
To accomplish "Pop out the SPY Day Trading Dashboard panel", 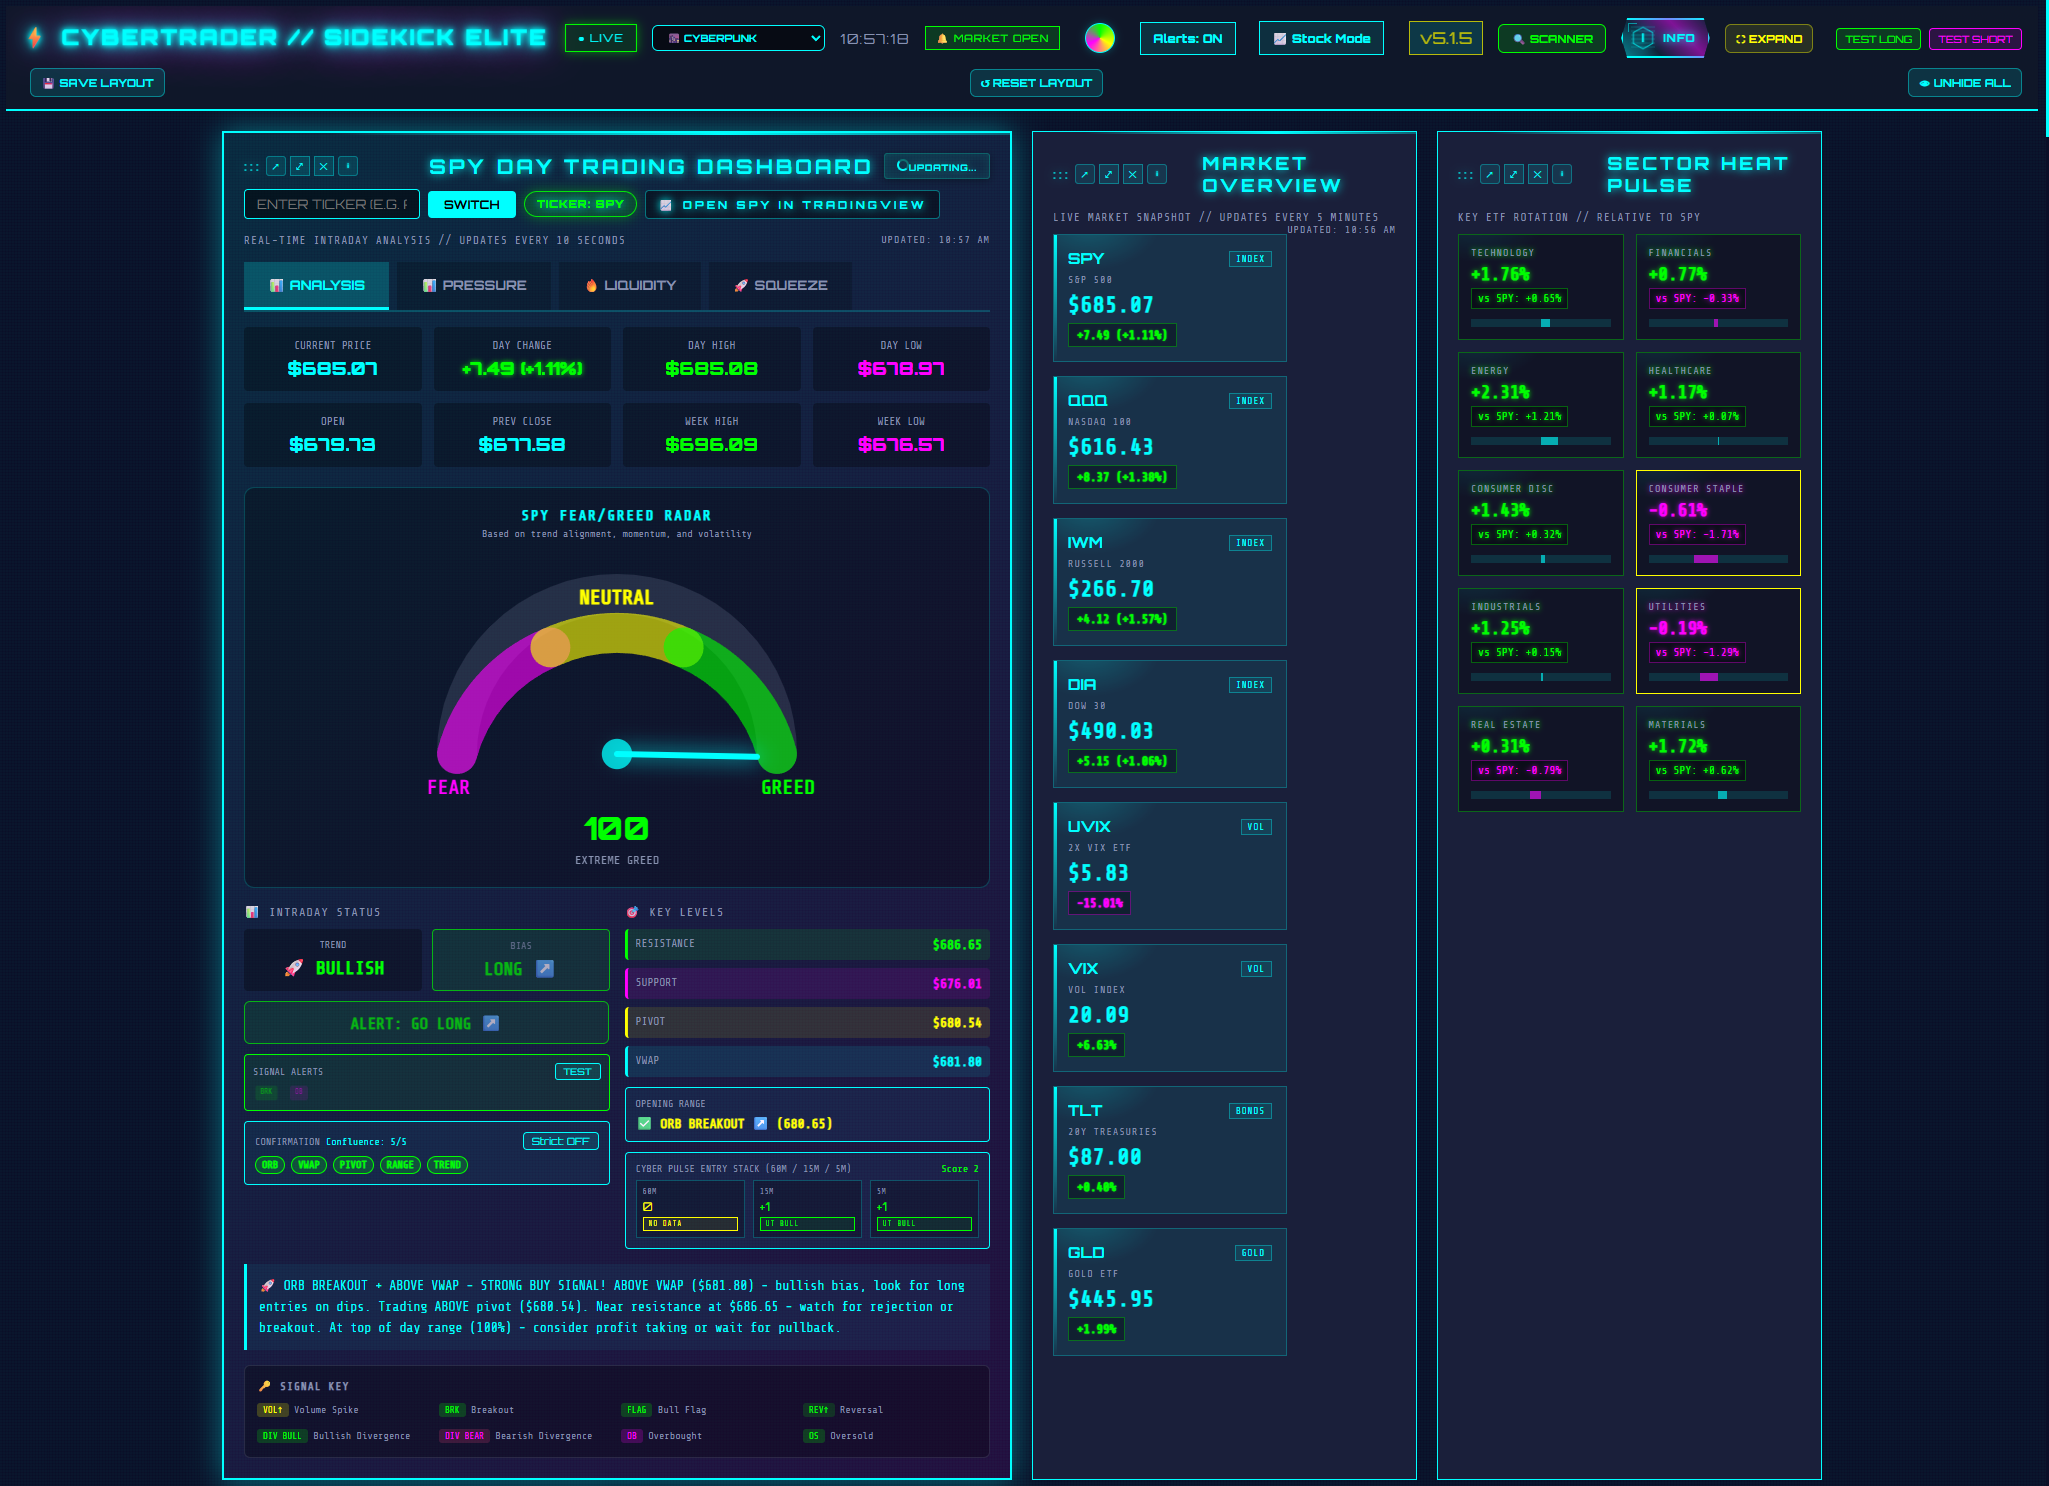I will point(276,166).
